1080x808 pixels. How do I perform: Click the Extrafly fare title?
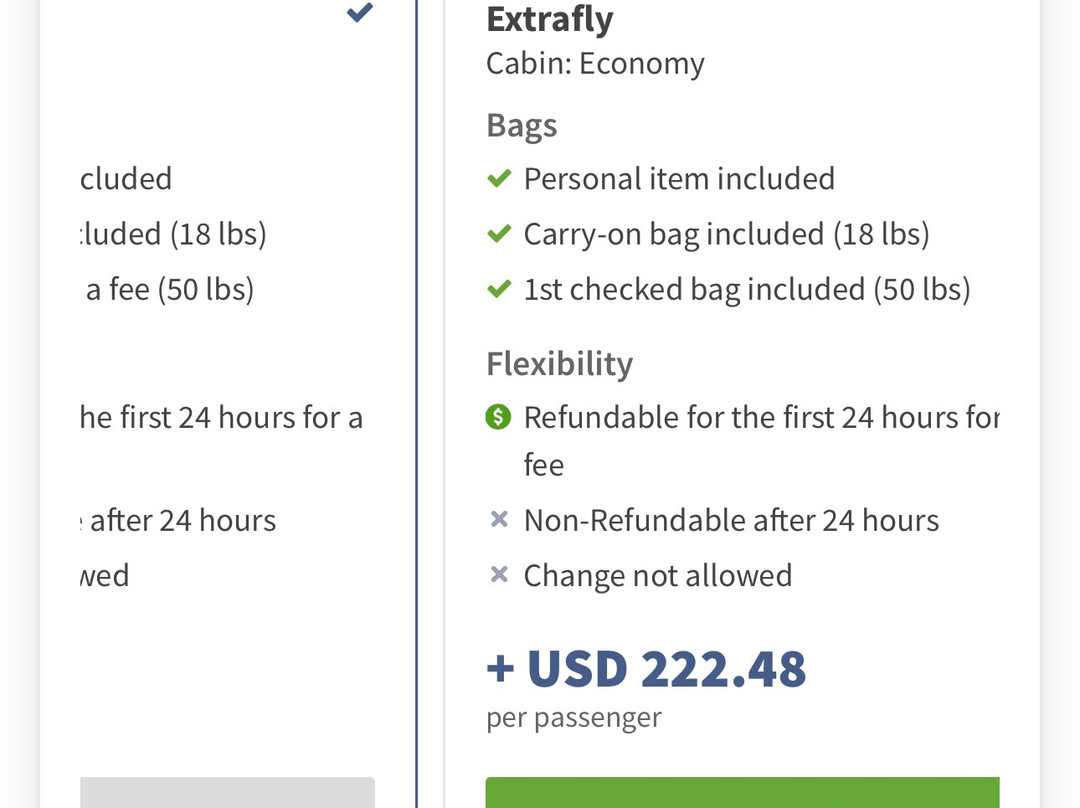tap(549, 19)
